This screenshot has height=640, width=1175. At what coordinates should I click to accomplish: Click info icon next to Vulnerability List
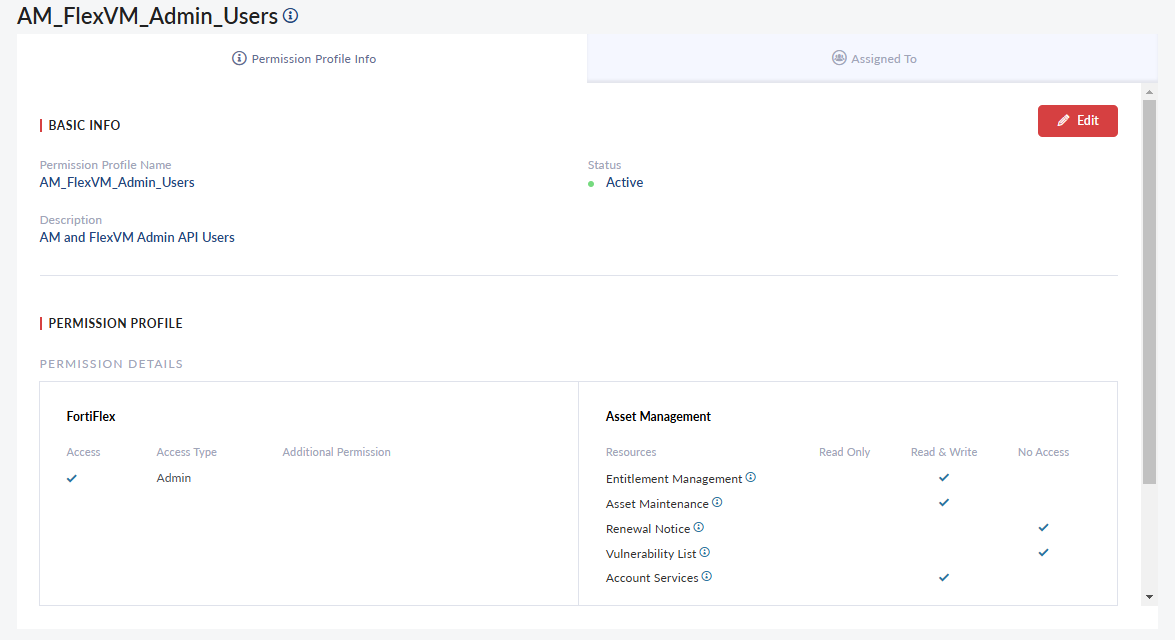[x=704, y=552]
